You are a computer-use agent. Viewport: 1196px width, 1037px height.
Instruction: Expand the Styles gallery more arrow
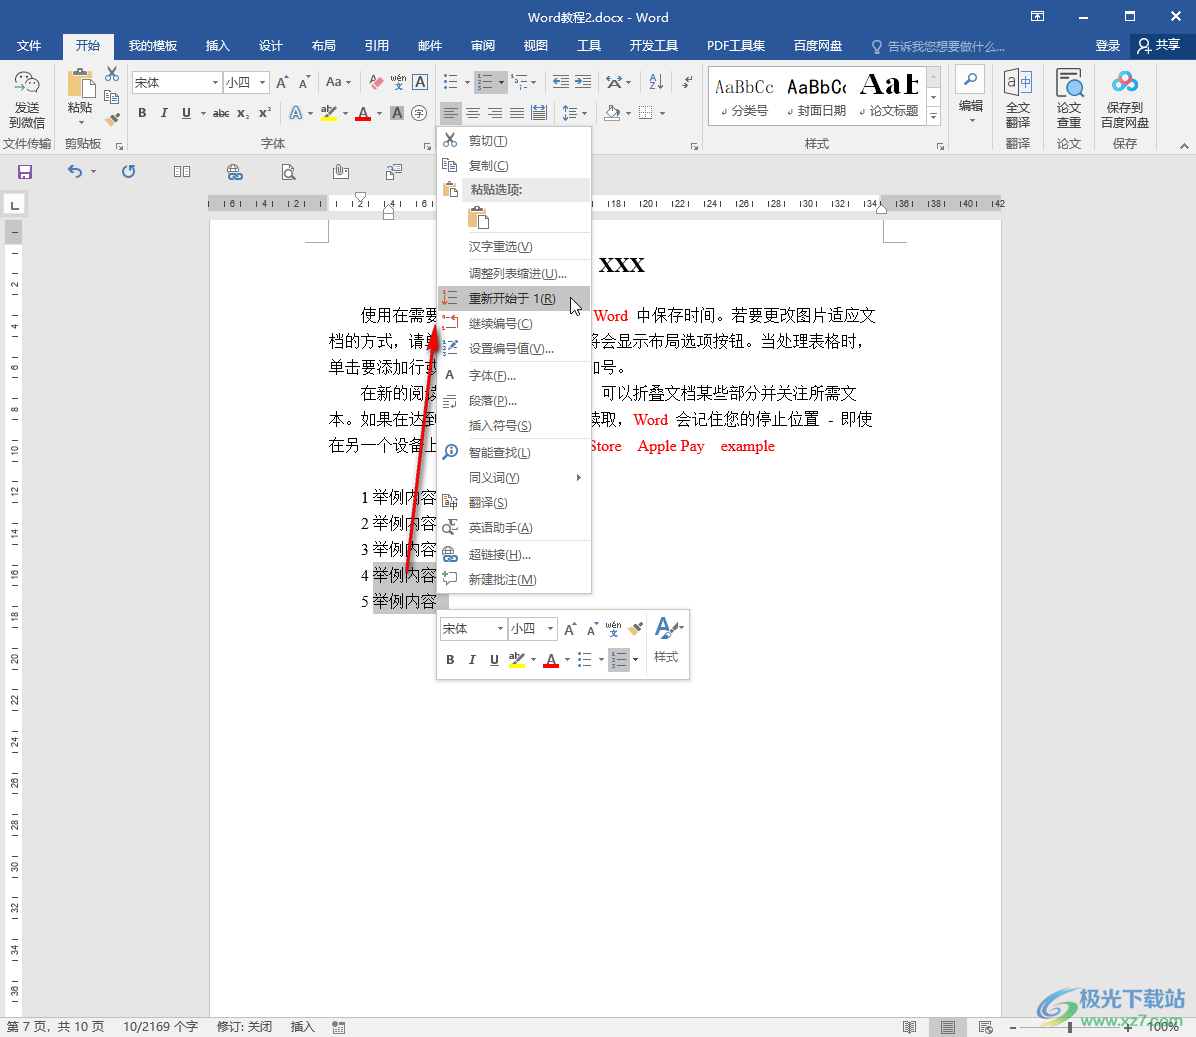(934, 116)
